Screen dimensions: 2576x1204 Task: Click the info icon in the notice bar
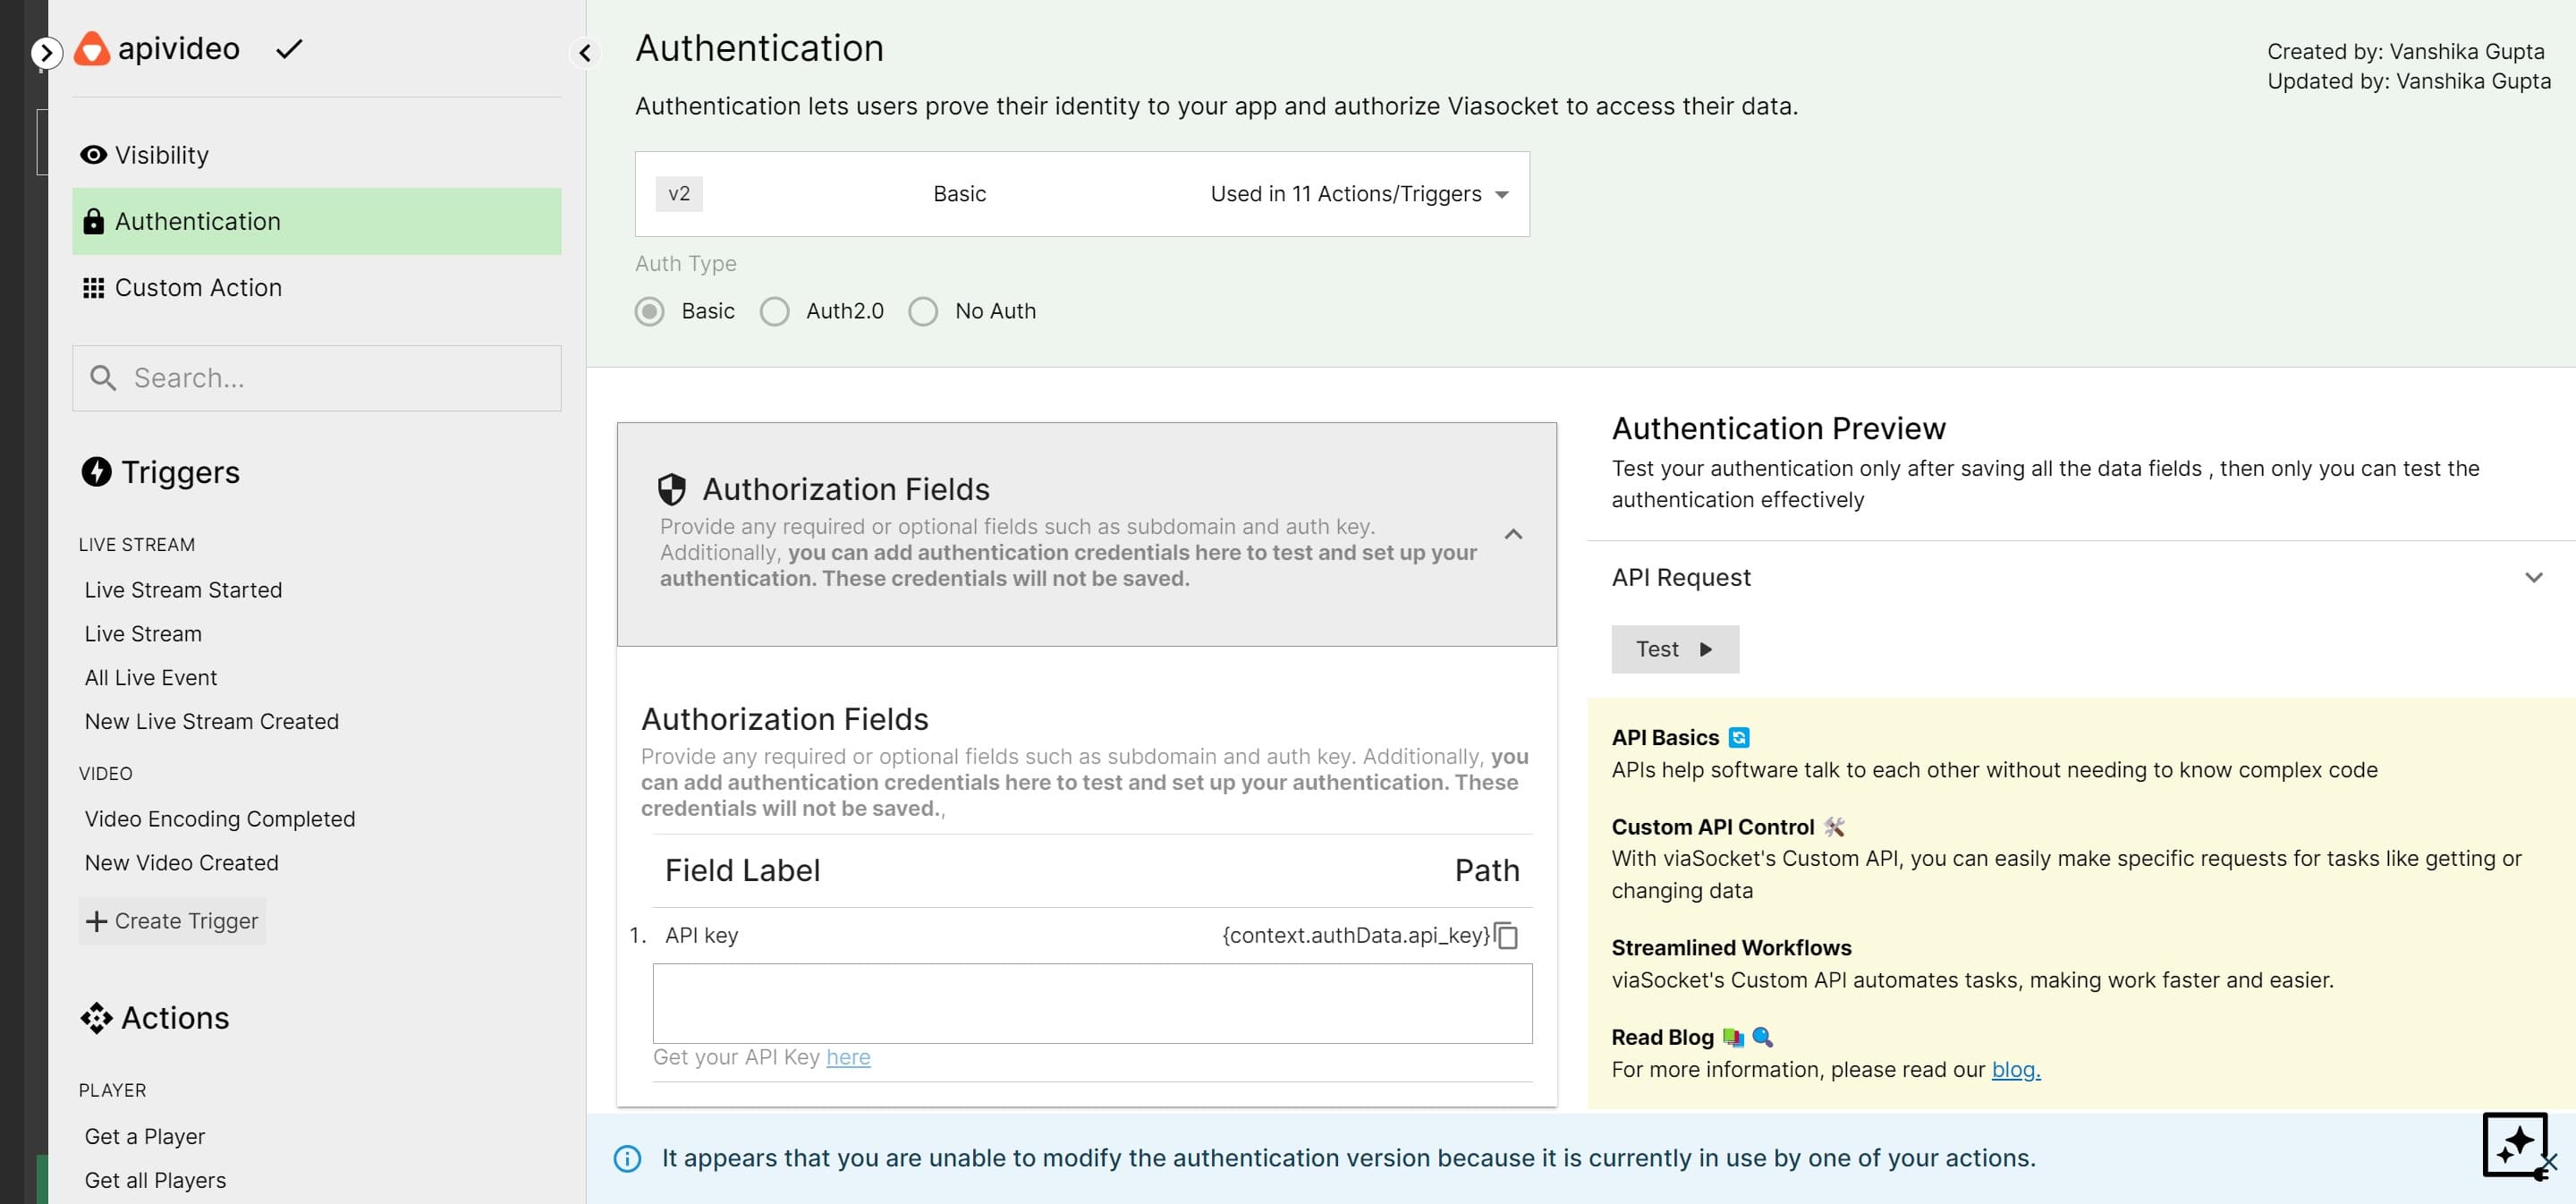point(627,1159)
